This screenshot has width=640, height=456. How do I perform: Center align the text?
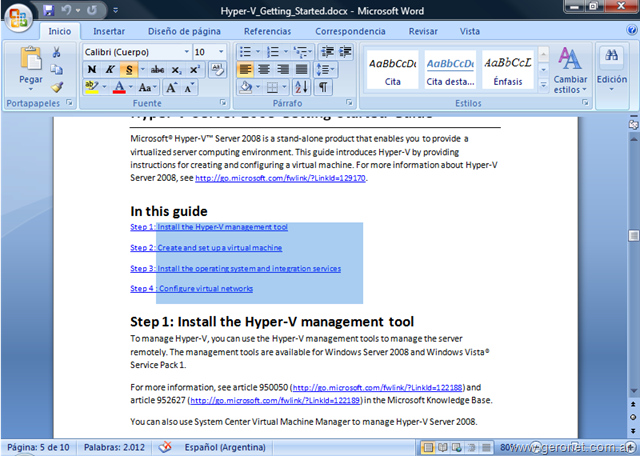pos(264,70)
